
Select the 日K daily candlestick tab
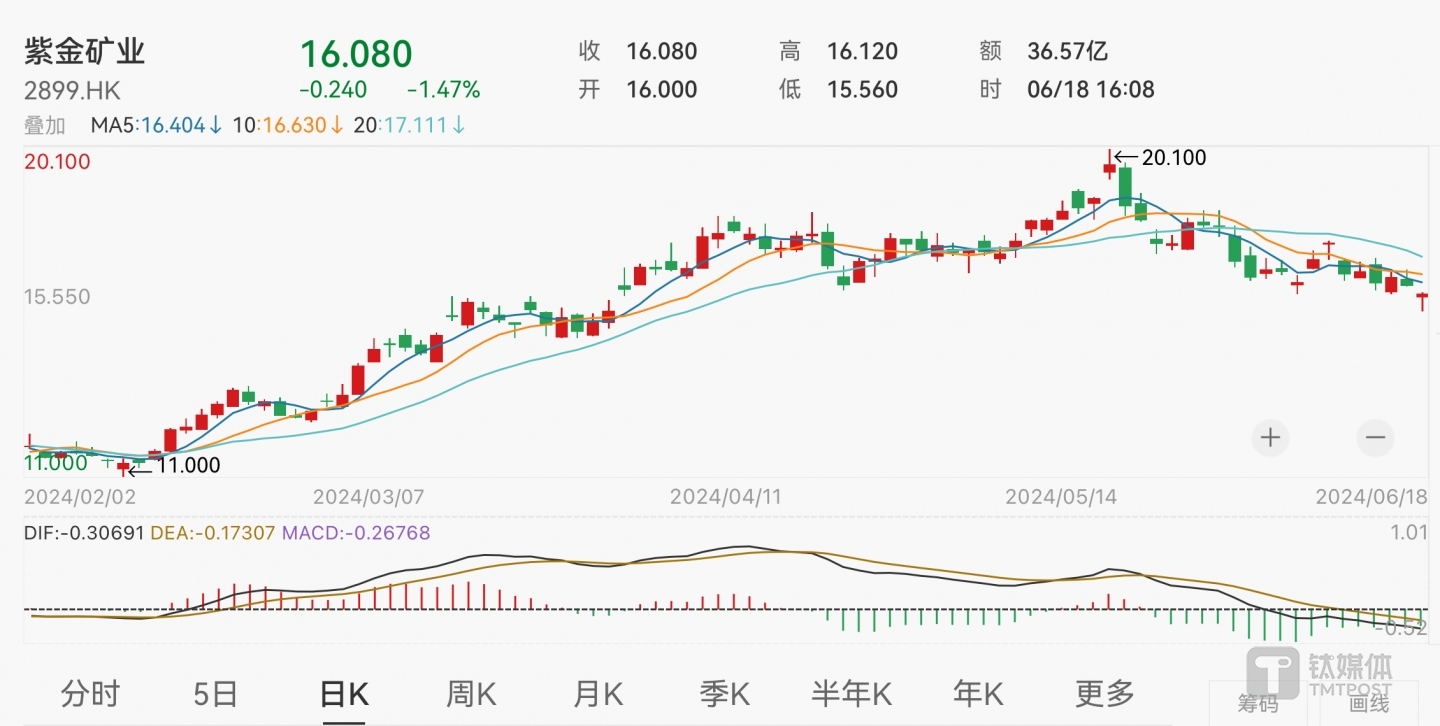pyautogui.click(x=344, y=693)
